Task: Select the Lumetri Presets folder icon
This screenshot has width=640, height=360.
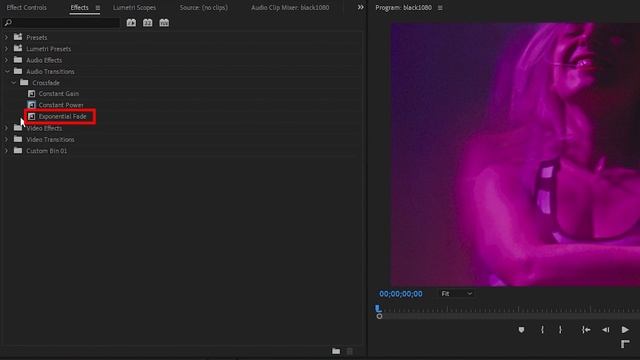Action: 18,48
